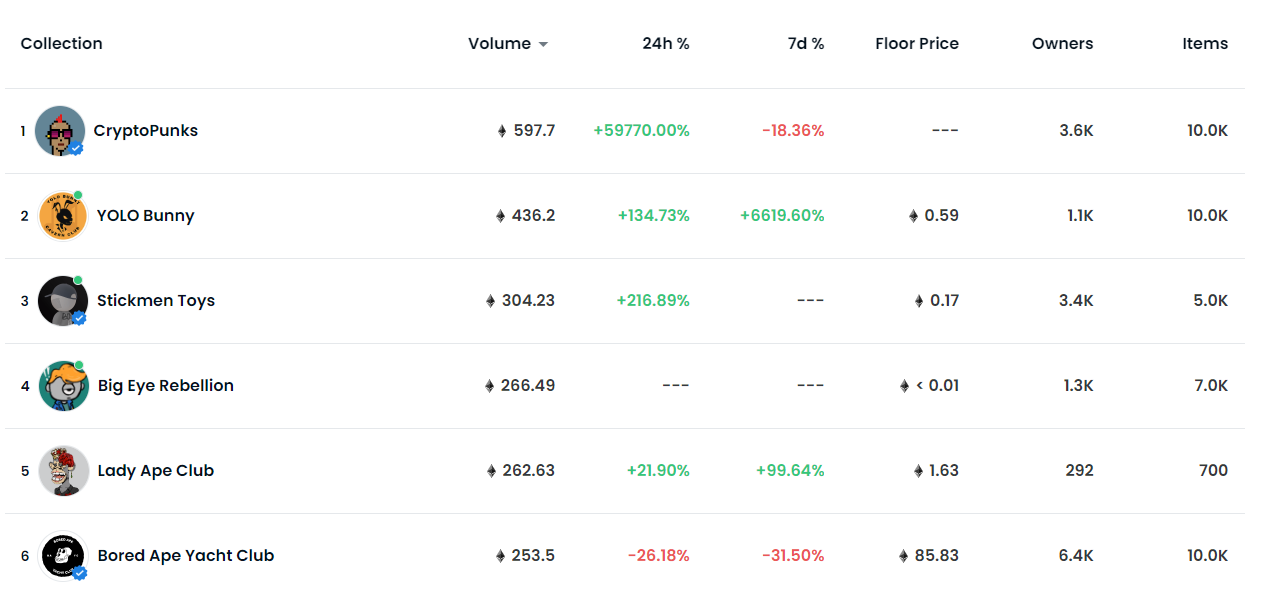Screen dimensions: 1287x596
Task: Click the Bored Ape Yacht Club 10.0K items
Action: (x=1207, y=556)
